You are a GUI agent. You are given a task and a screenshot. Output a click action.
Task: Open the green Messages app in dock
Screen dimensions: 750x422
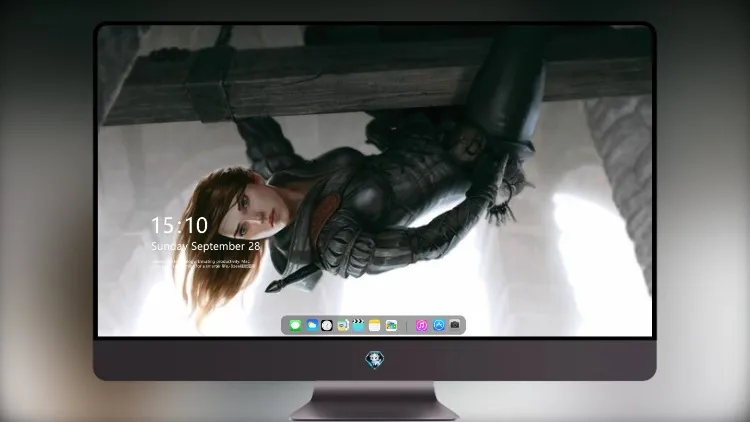295,325
